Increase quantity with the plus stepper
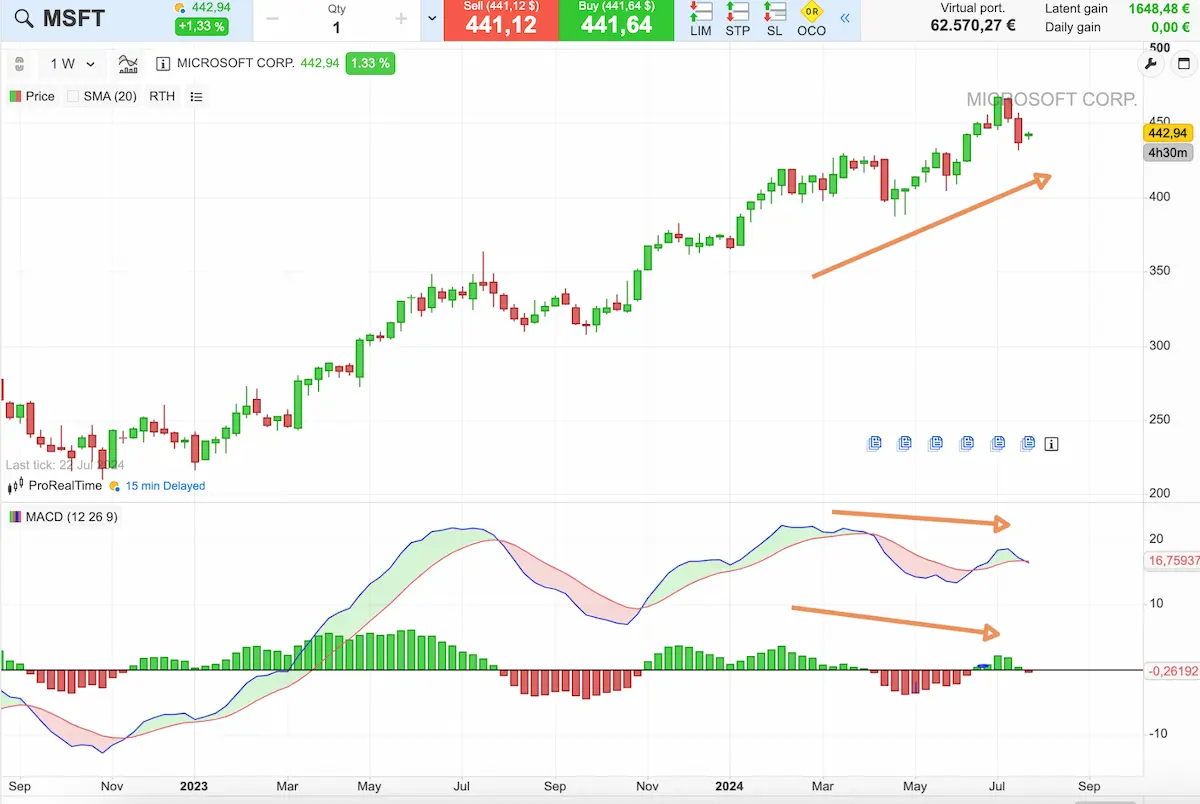This screenshot has width=1200, height=804. pyautogui.click(x=401, y=19)
